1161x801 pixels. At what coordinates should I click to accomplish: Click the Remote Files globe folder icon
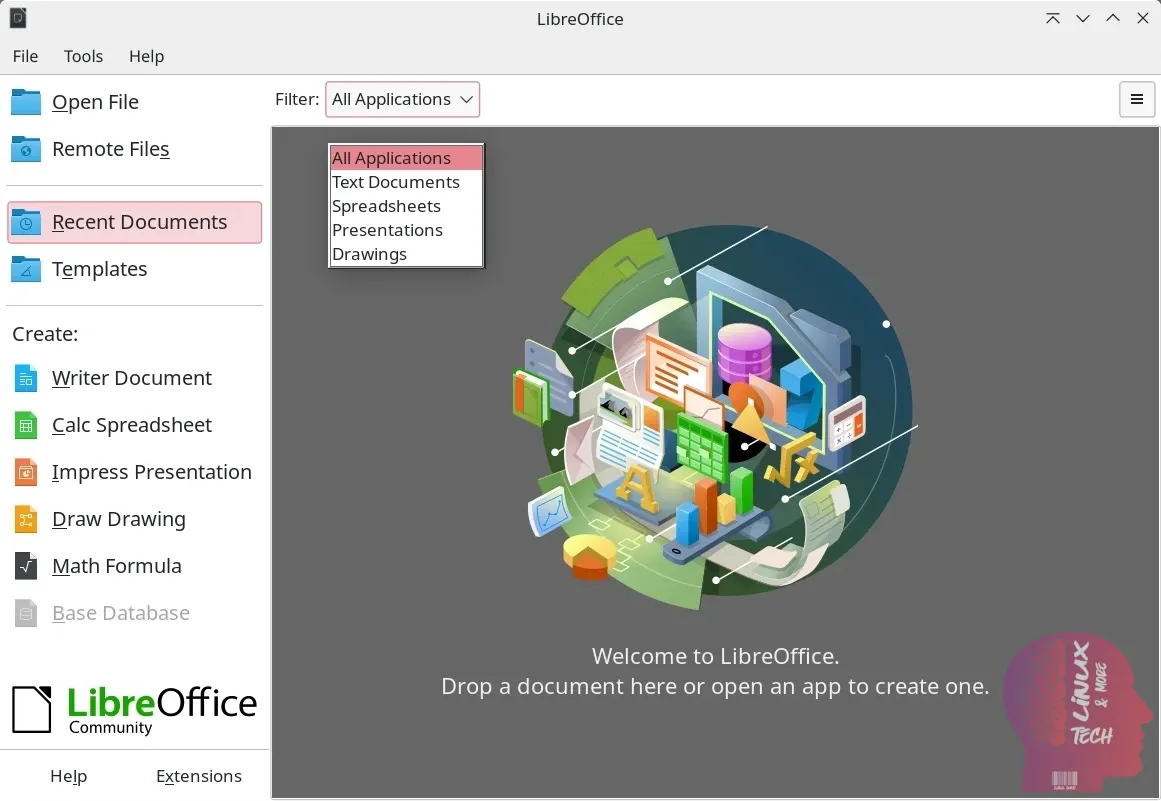(25, 148)
